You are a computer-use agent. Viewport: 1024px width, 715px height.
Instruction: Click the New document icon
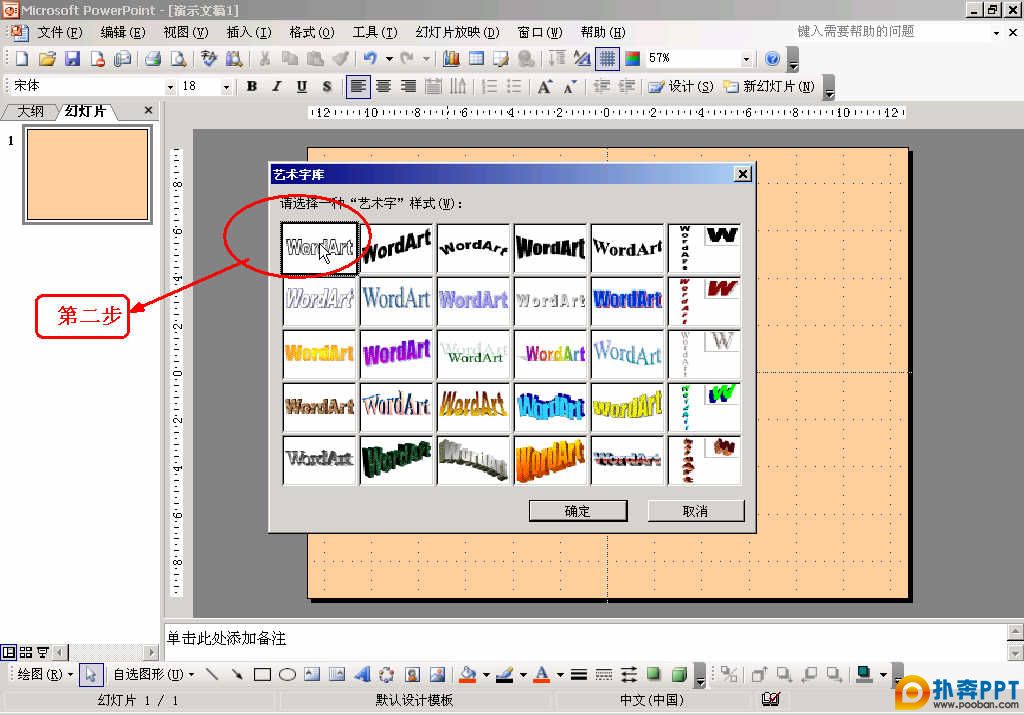22,59
